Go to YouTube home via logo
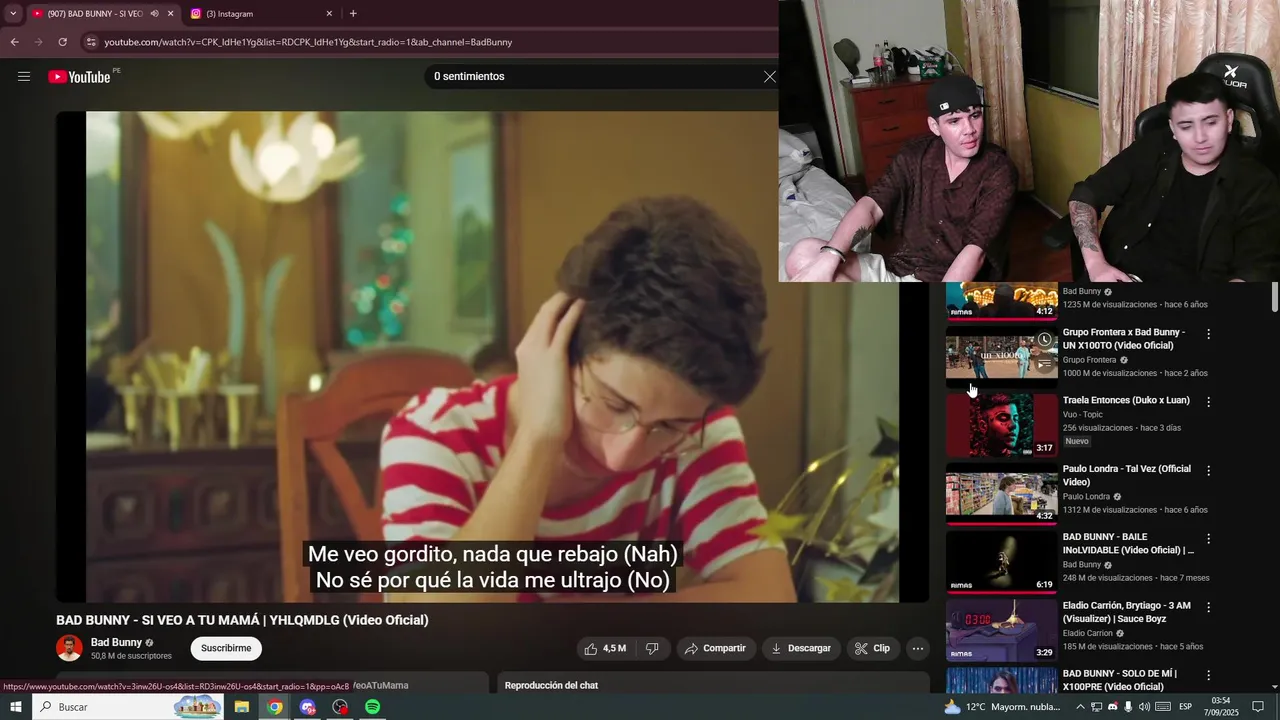Screen dimensions: 1280x720 (x=79, y=77)
